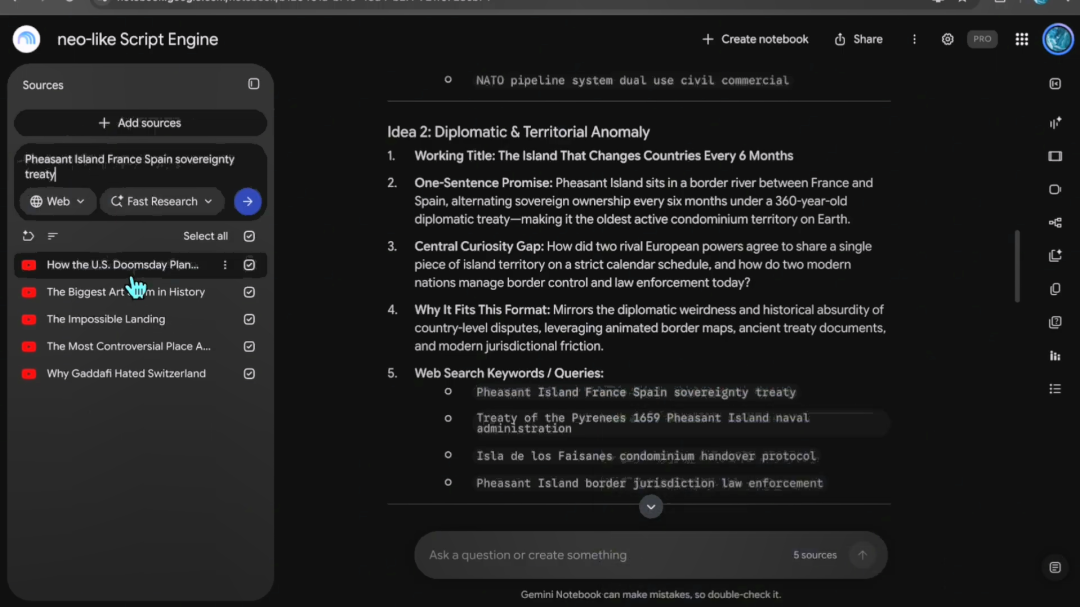Click the Share button
The width and height of the screenshot is (1080, 607).
point(858,39)
